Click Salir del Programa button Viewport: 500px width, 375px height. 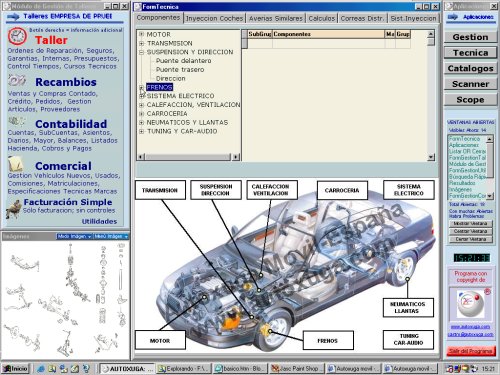tap(470, 351)
